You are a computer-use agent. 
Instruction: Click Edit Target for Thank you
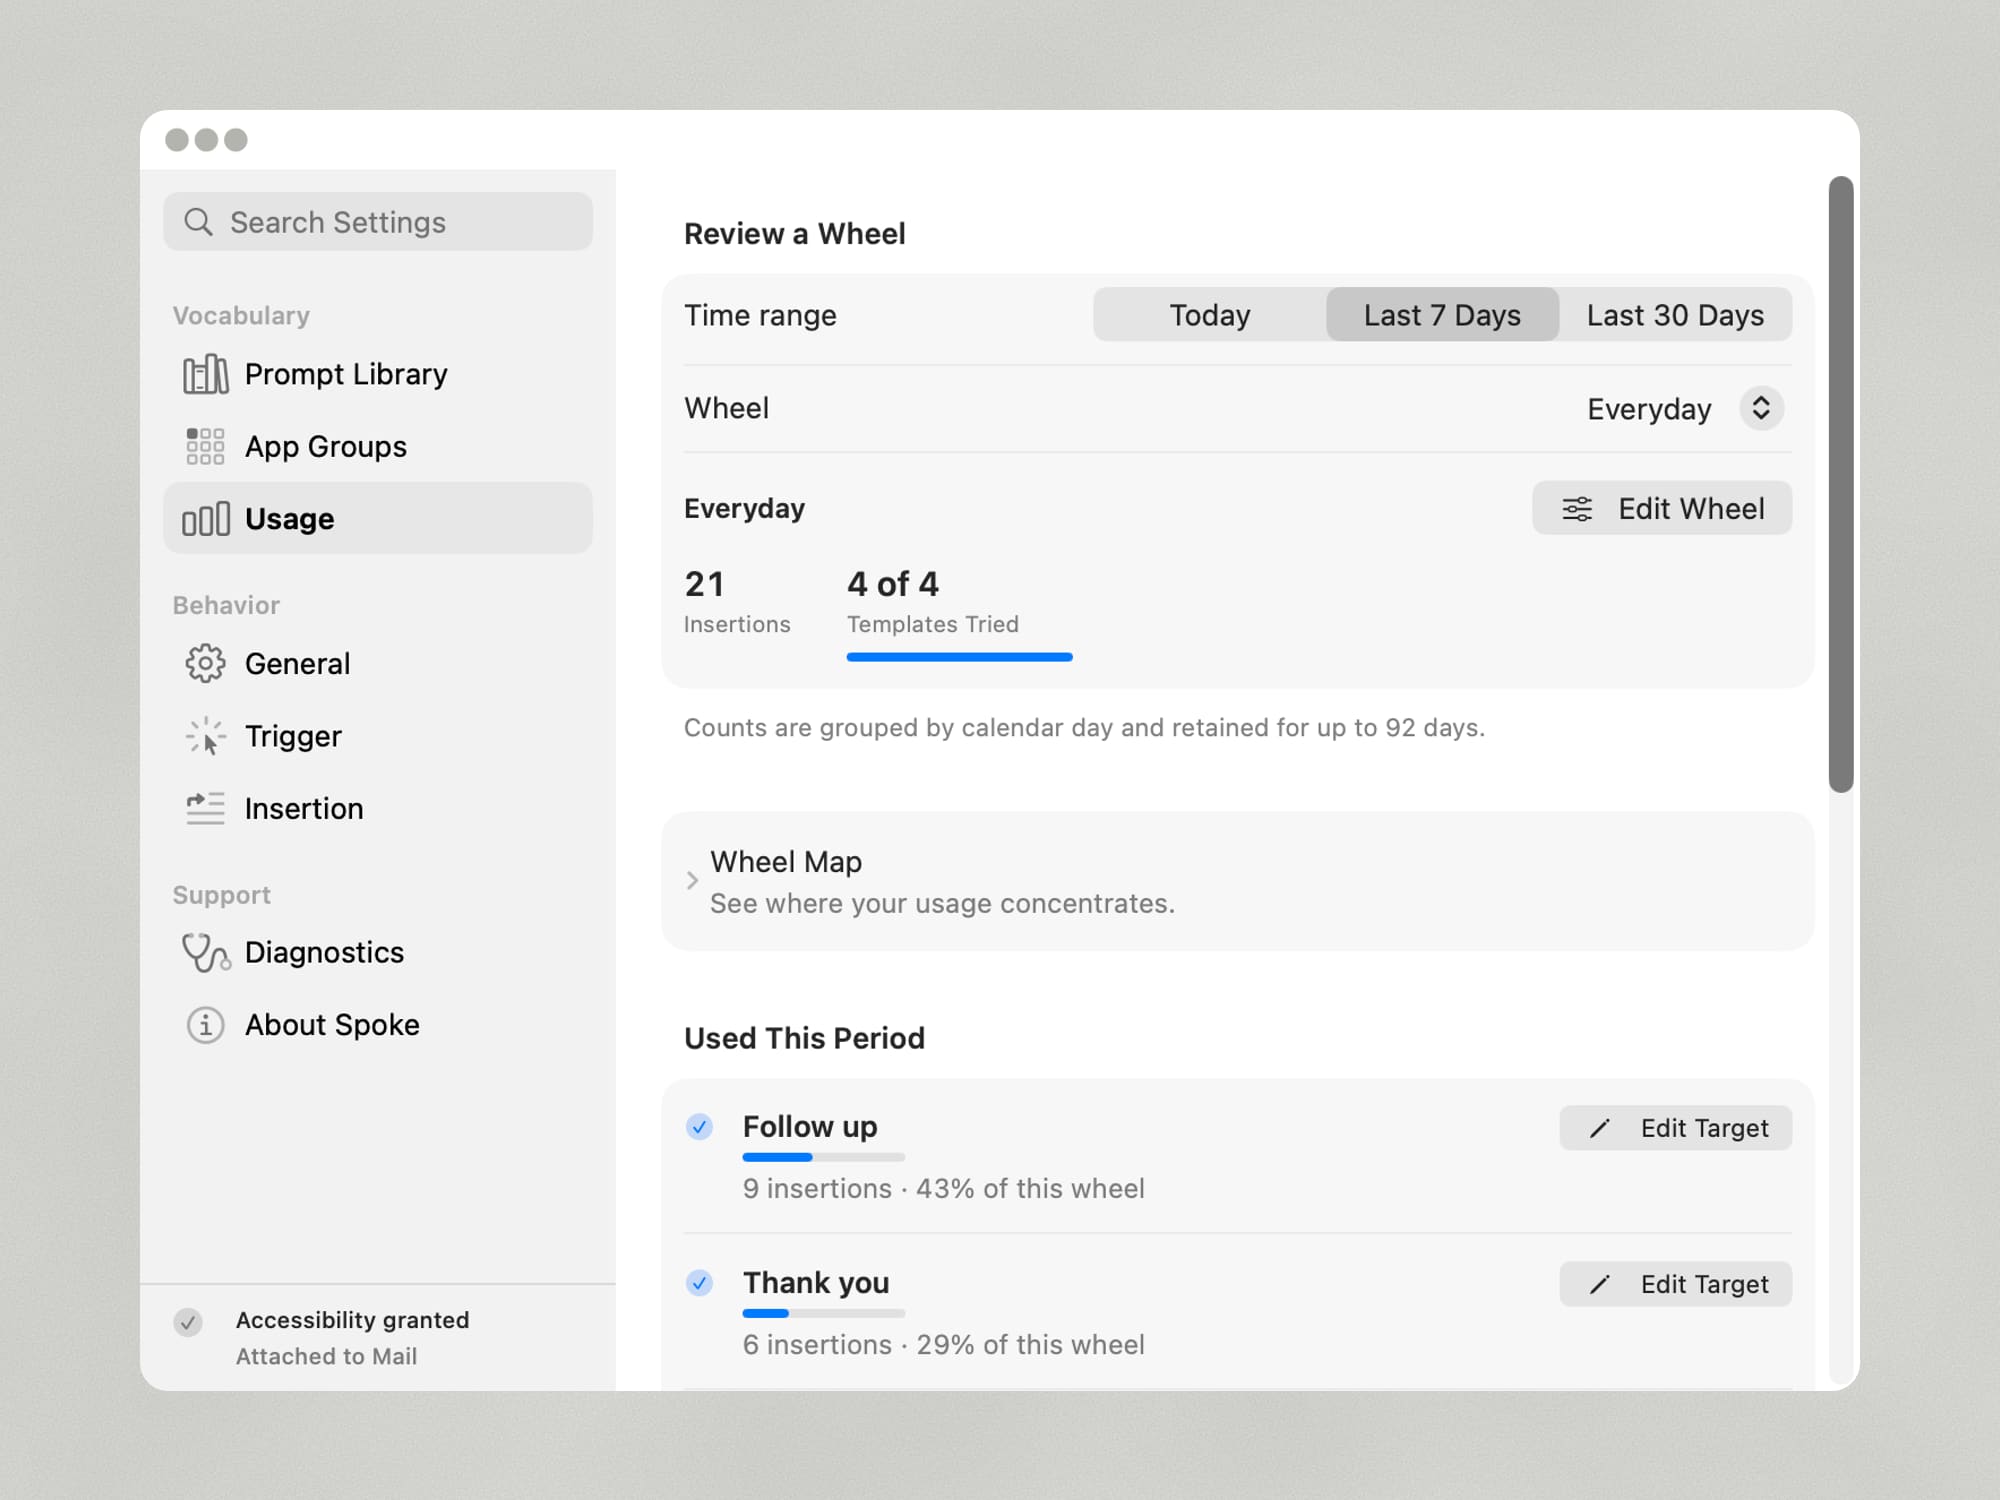1675,1285
